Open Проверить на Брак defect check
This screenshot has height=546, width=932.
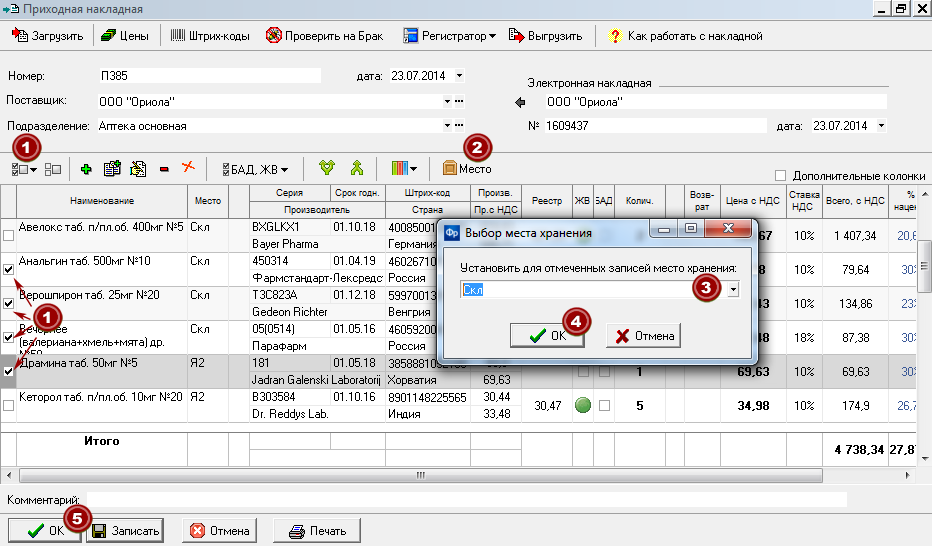(x=324, y=36)
